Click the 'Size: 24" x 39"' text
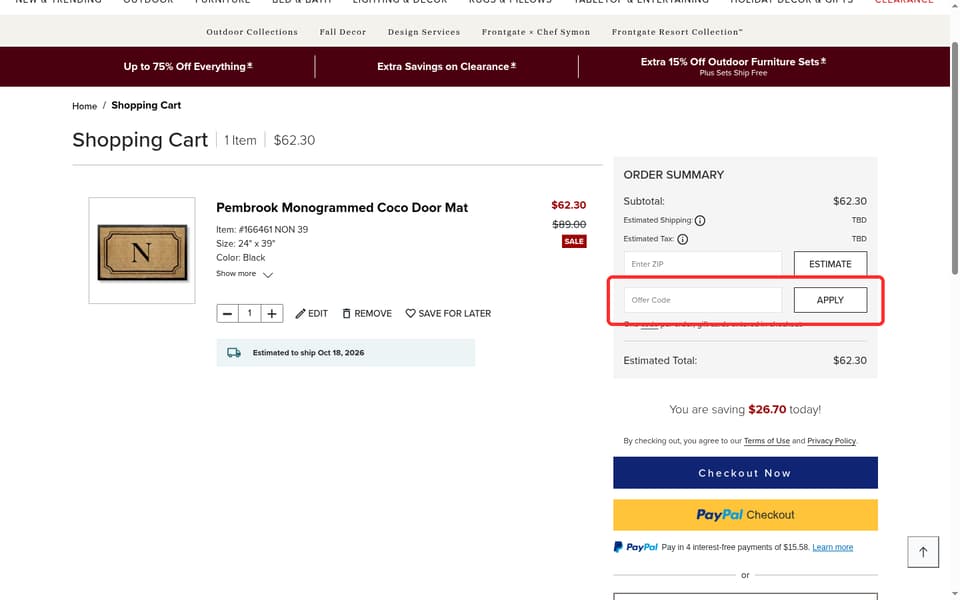 click(x=246, y=244)
